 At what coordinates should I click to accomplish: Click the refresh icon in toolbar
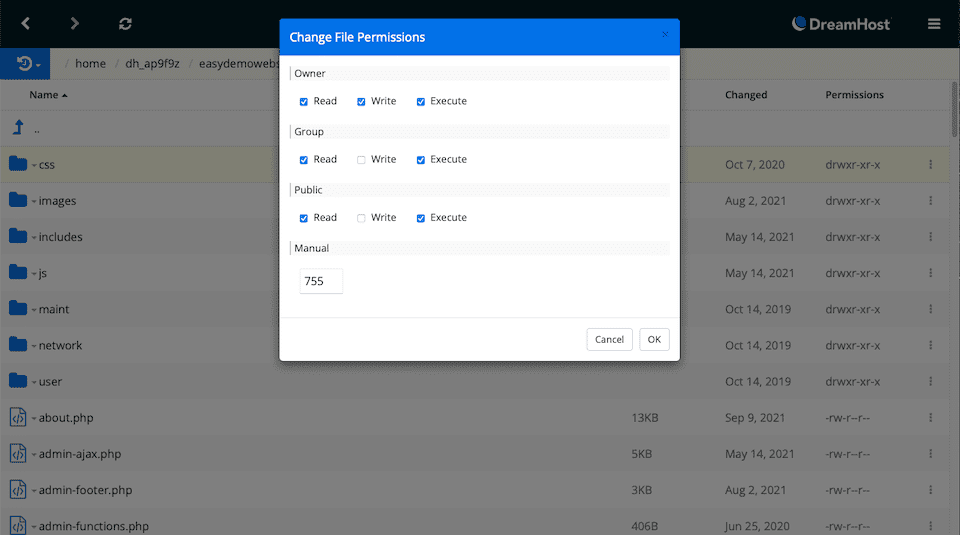coord(125,23)
